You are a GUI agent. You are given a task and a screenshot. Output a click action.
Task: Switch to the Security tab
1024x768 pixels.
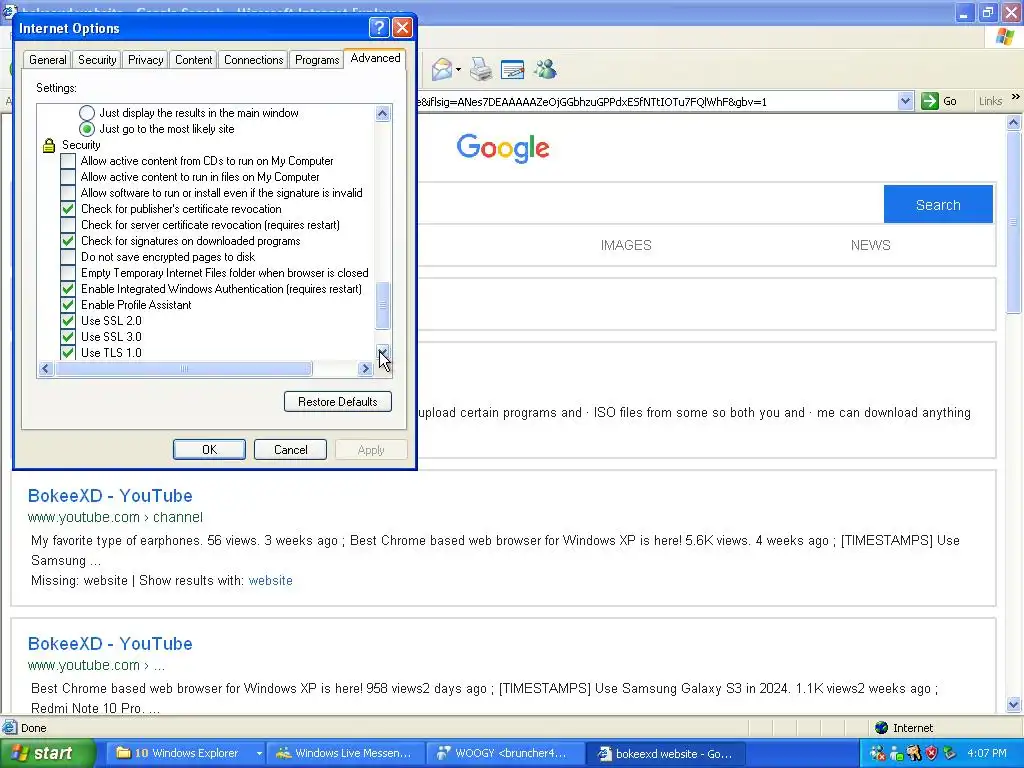pos(97,59)
